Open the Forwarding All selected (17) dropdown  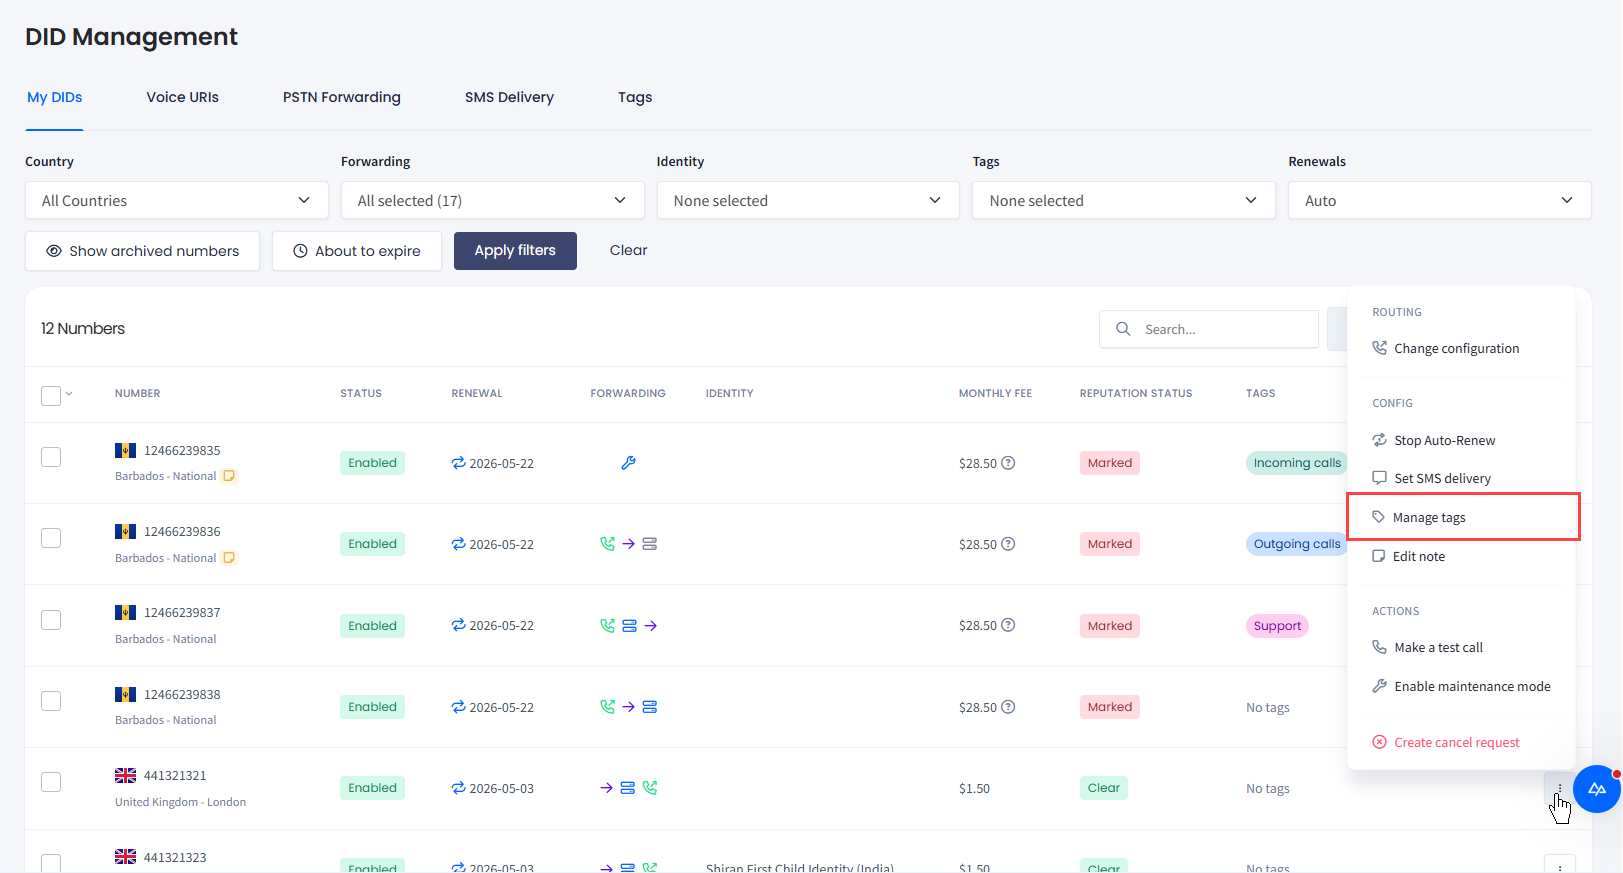(x=492, y=200)
